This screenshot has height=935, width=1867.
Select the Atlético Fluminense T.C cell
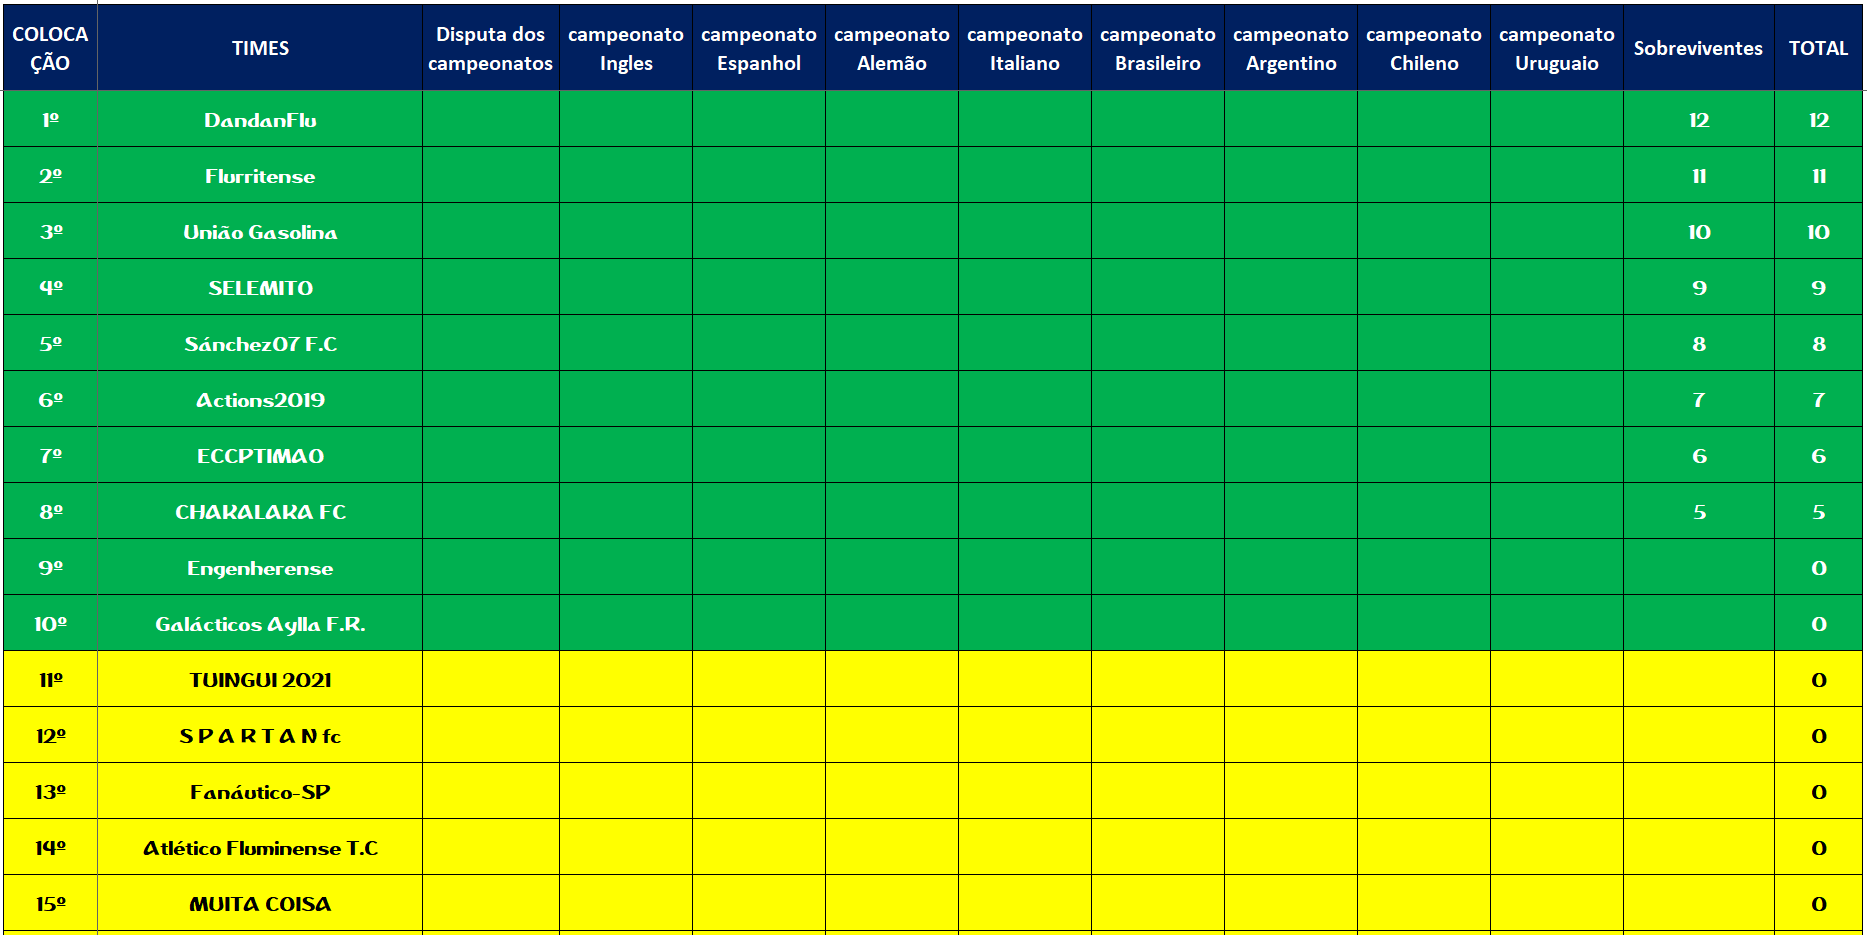coord(260,848)
